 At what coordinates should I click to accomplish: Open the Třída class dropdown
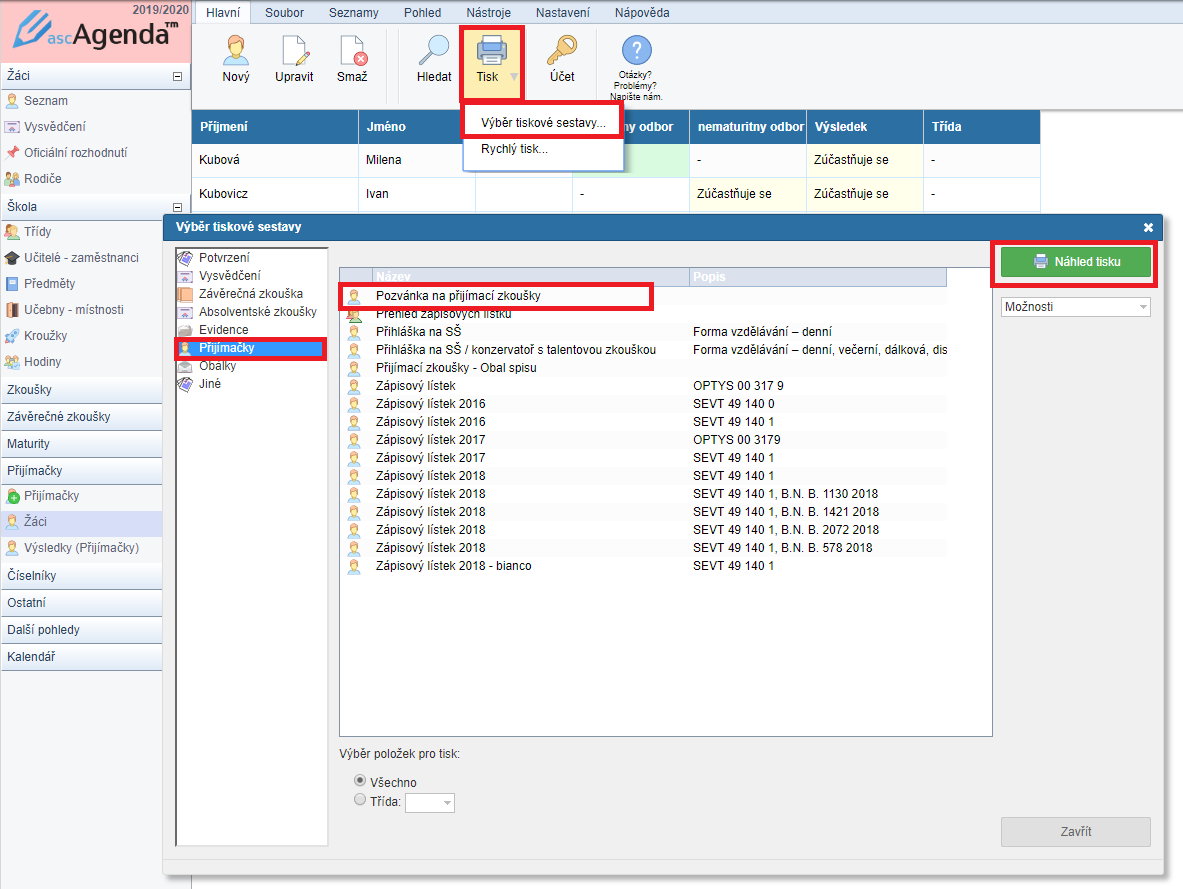tap(446, 803)
